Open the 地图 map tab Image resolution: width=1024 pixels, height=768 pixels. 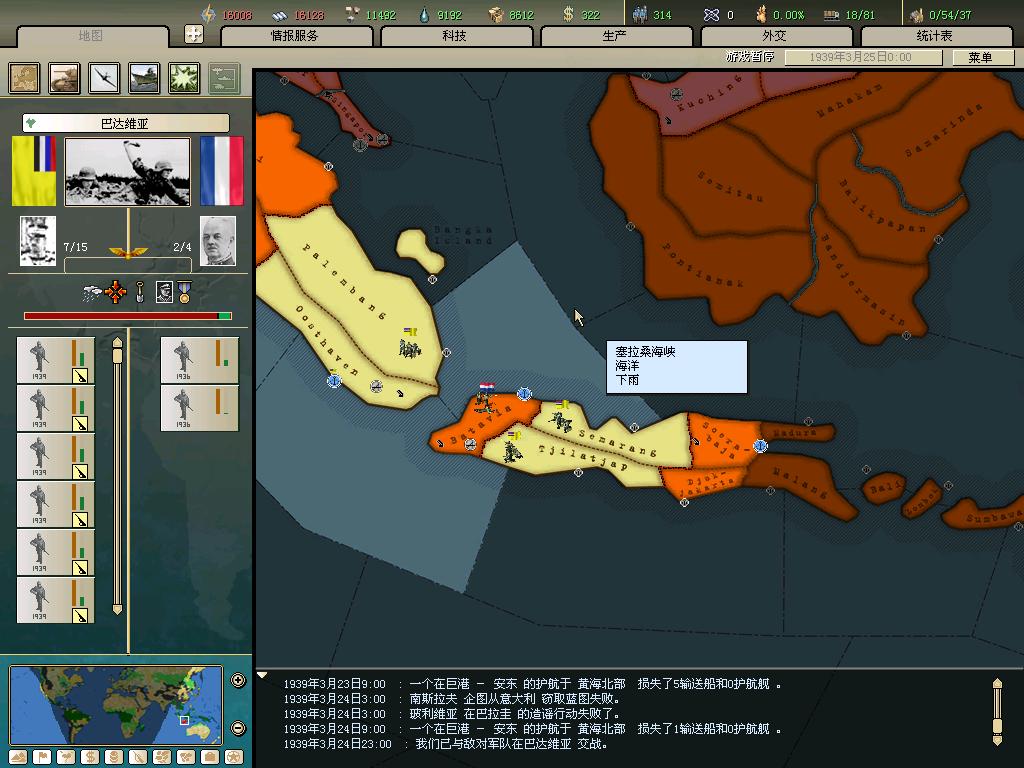90,35
